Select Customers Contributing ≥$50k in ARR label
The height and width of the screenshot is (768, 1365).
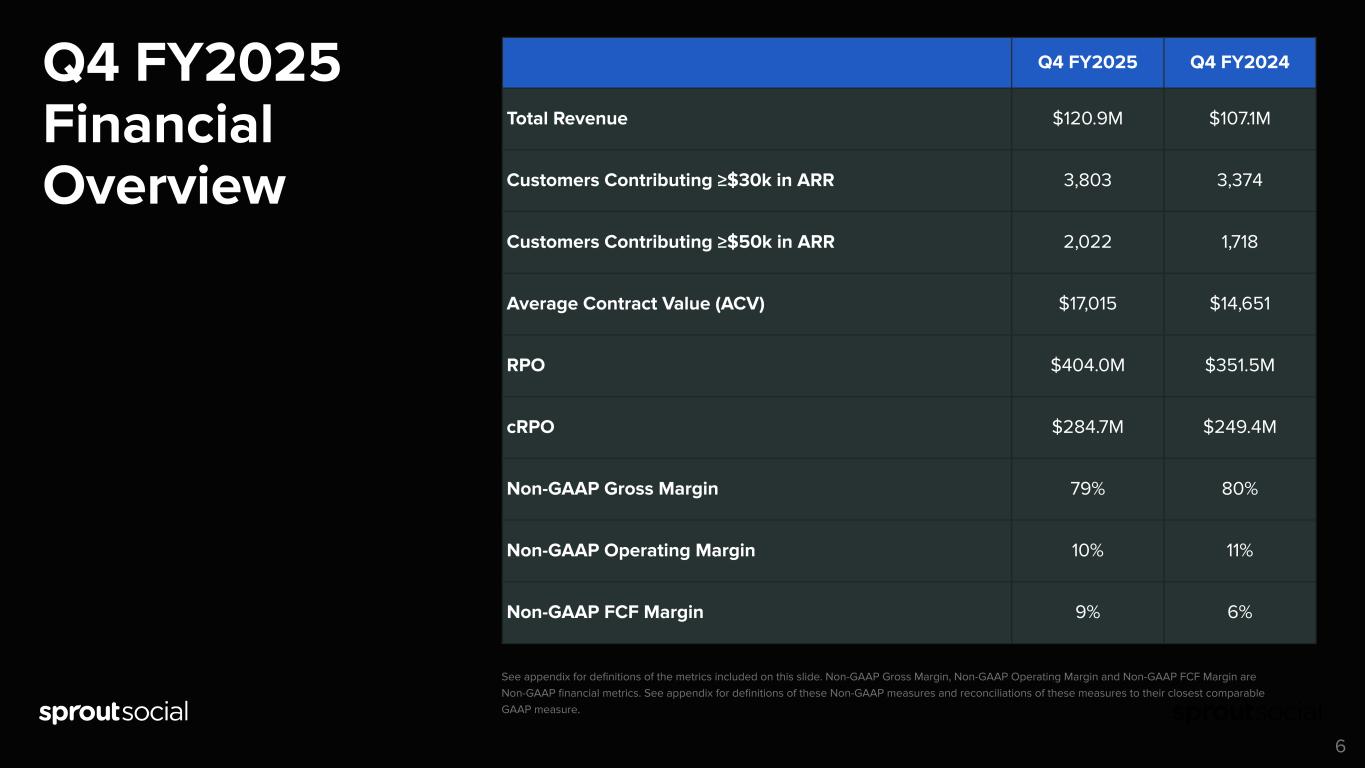click(670, 242)
